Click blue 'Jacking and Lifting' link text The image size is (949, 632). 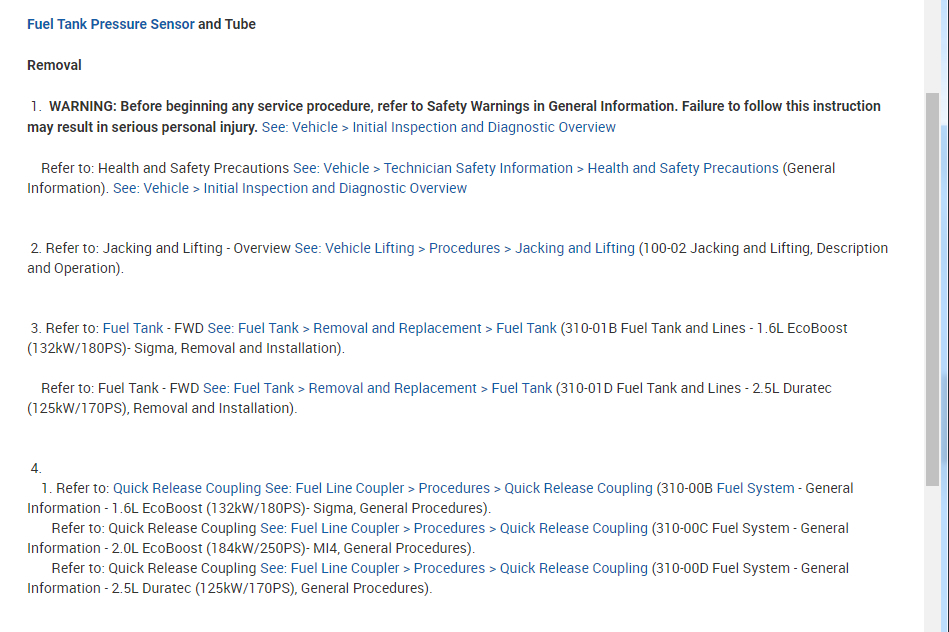point(575,248)
